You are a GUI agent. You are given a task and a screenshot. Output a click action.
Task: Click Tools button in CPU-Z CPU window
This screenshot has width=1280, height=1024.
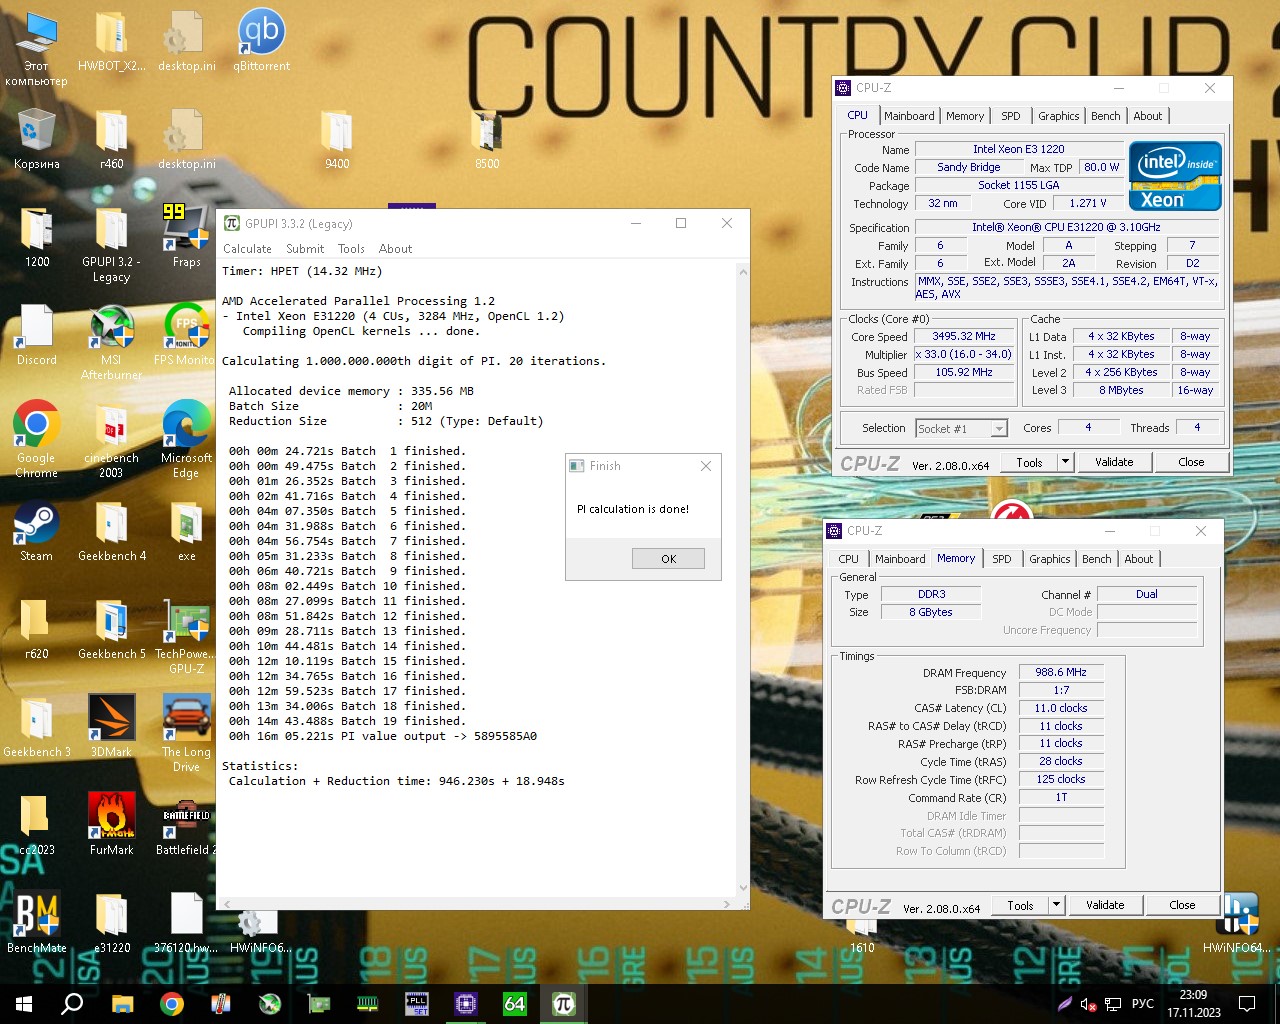point(1030,462)
